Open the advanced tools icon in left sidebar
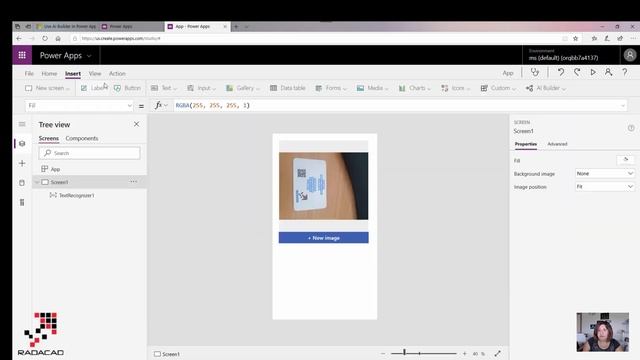The image size is (640, 360). click(x=22, y=202)
